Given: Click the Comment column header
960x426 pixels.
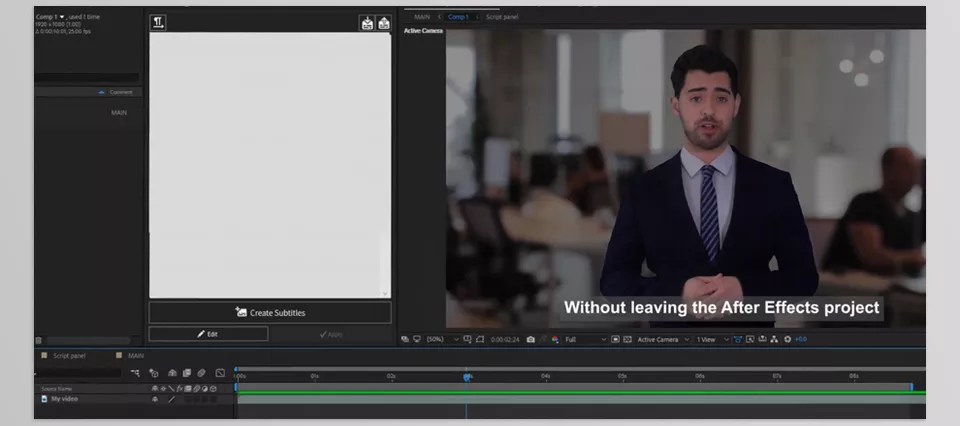Looking at the screenshot, I should 121,92.
